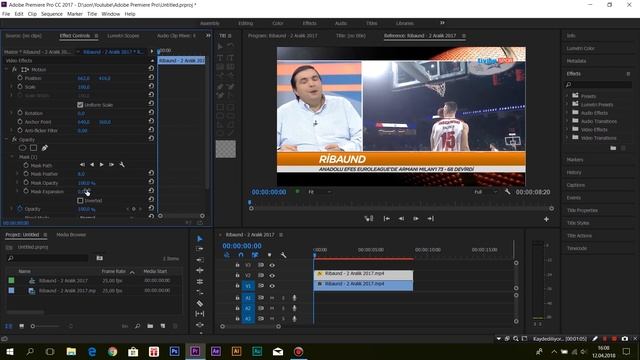The height and width of the screenshot is (360, 640).
Task: Collapse the Motion effect properties
Action: click(6, 69)
